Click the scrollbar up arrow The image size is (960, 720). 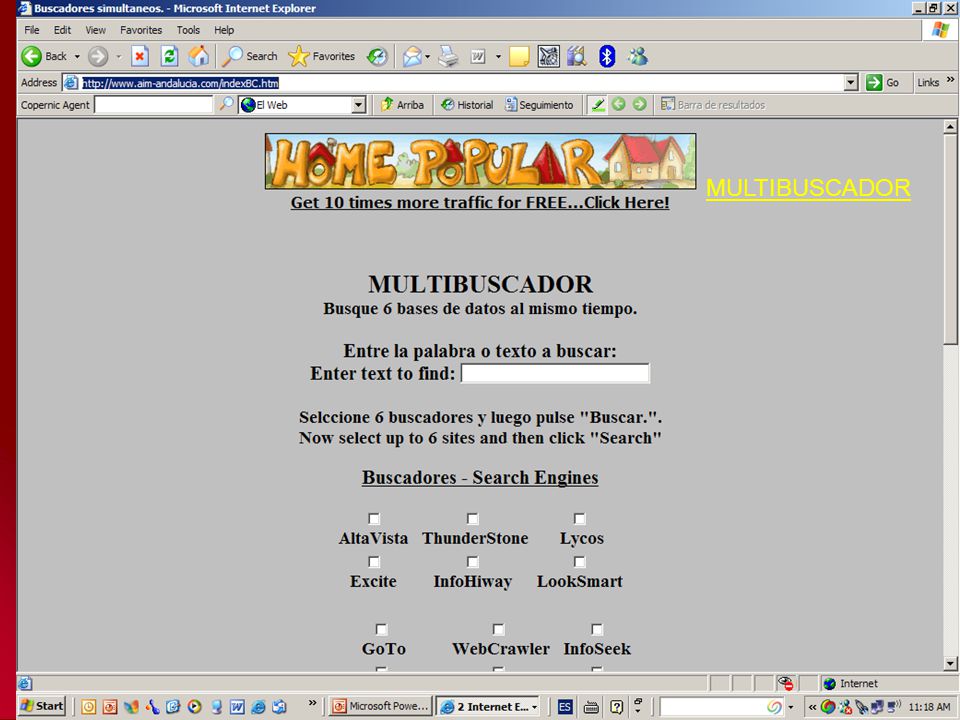950,127
